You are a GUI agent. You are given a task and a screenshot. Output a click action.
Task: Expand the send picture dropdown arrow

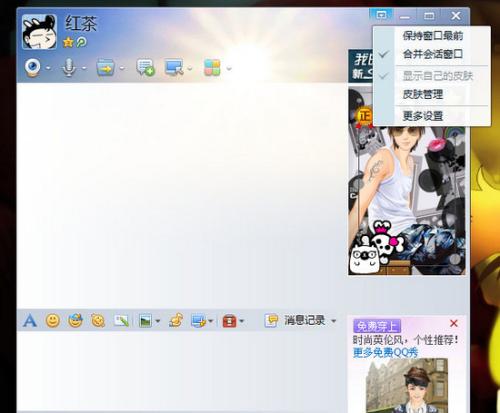(158, 321)
